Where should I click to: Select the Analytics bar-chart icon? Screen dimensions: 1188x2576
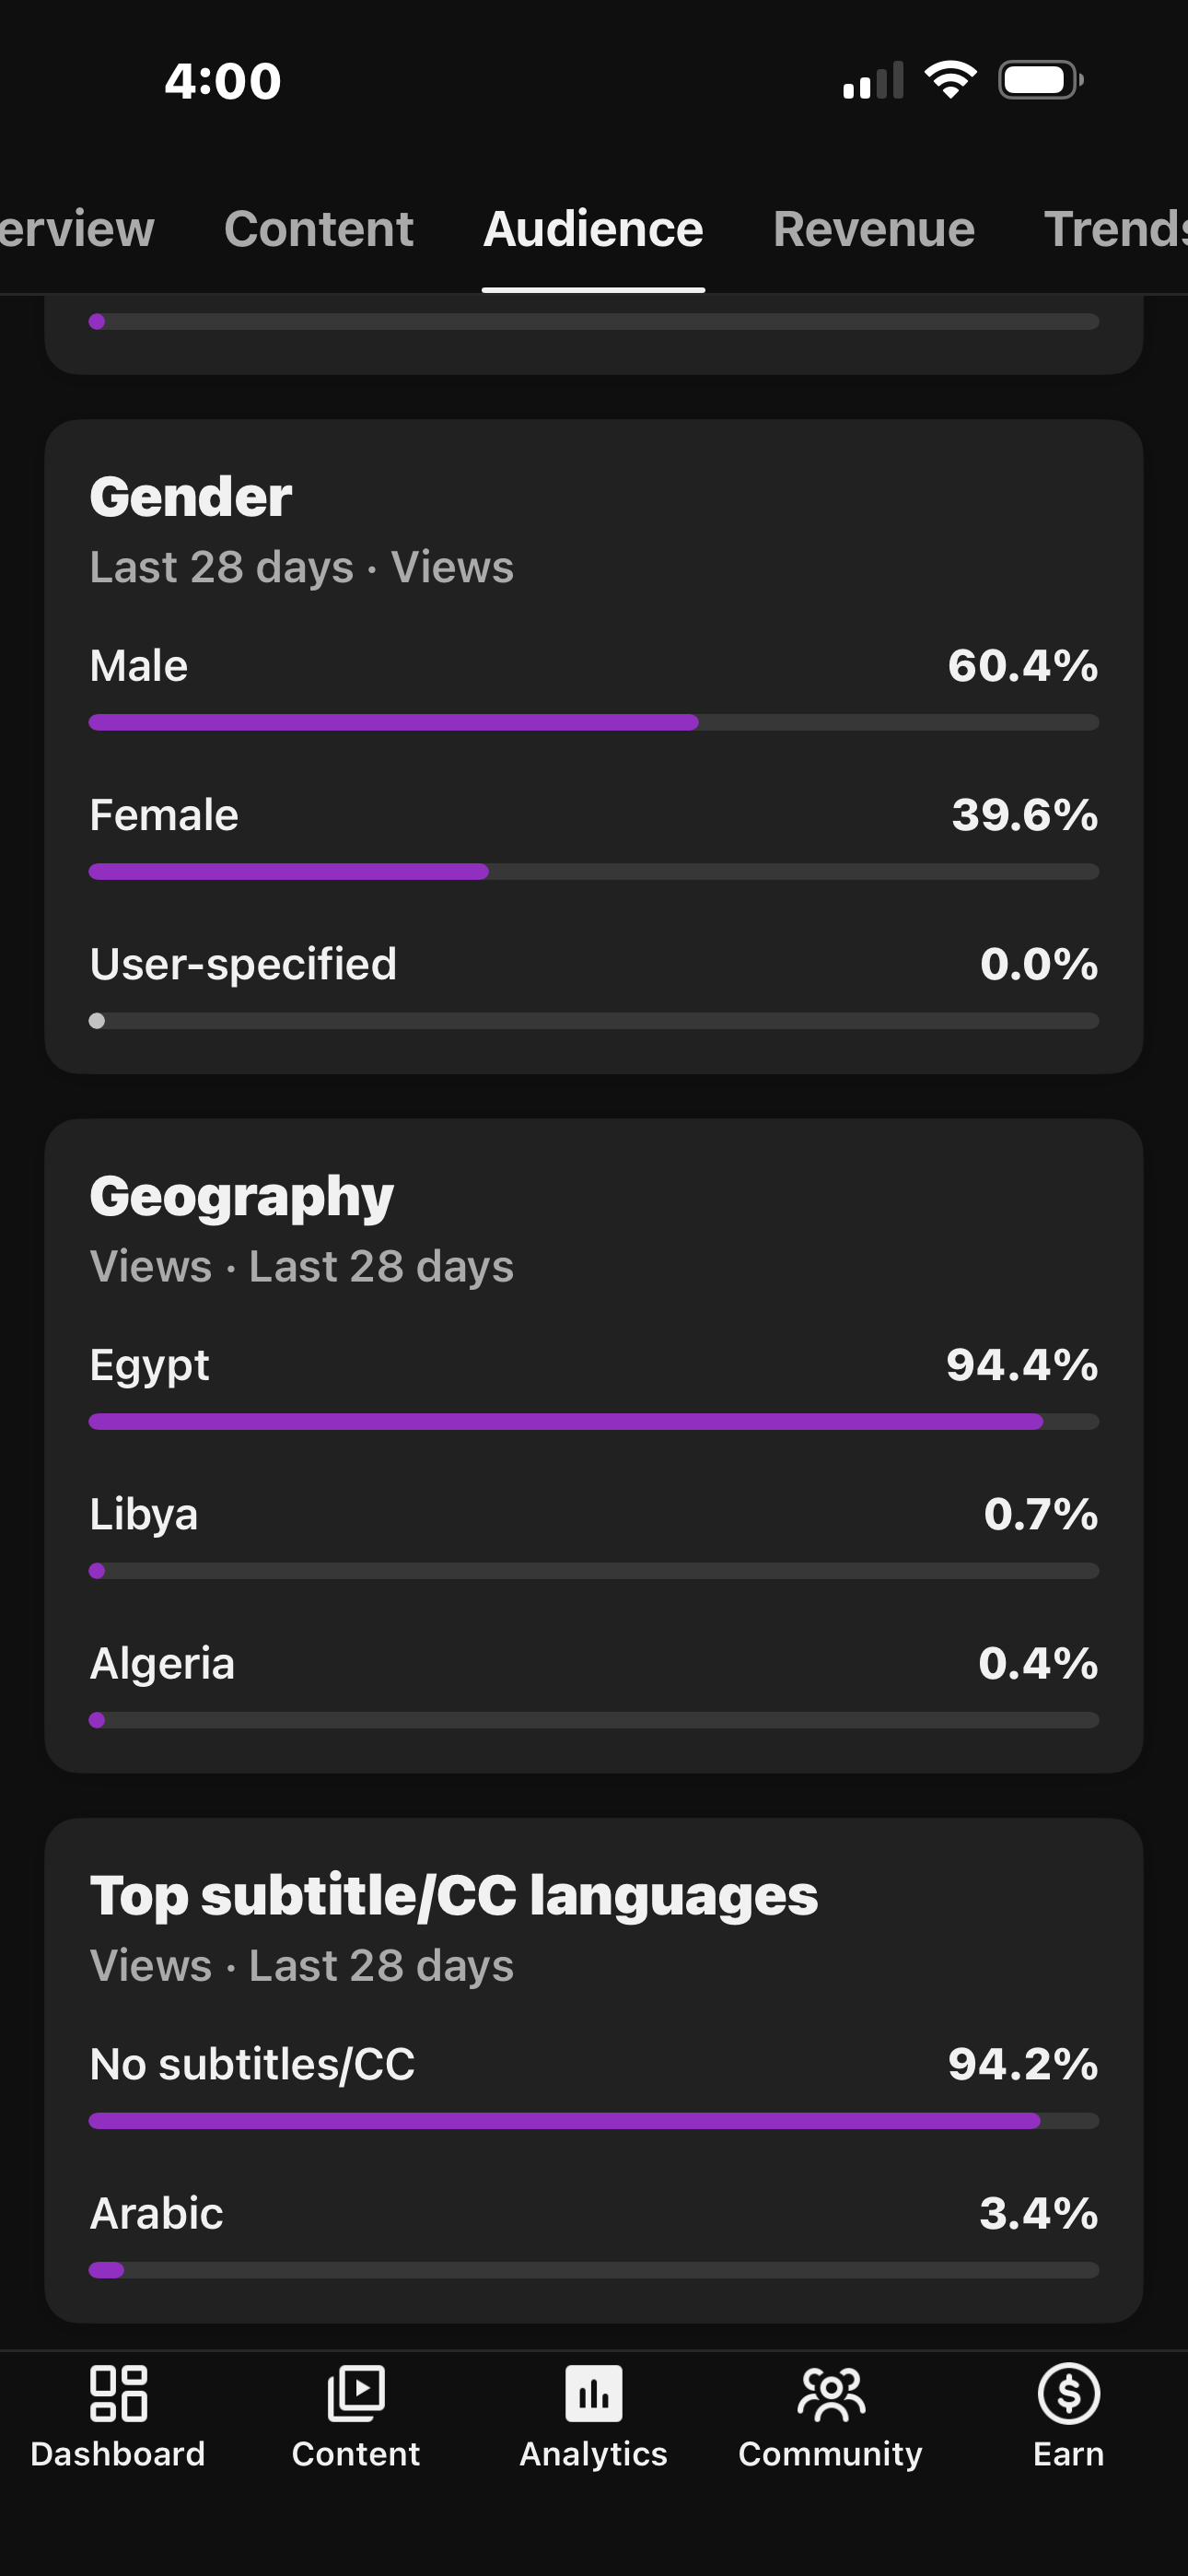click(594, 2394)
